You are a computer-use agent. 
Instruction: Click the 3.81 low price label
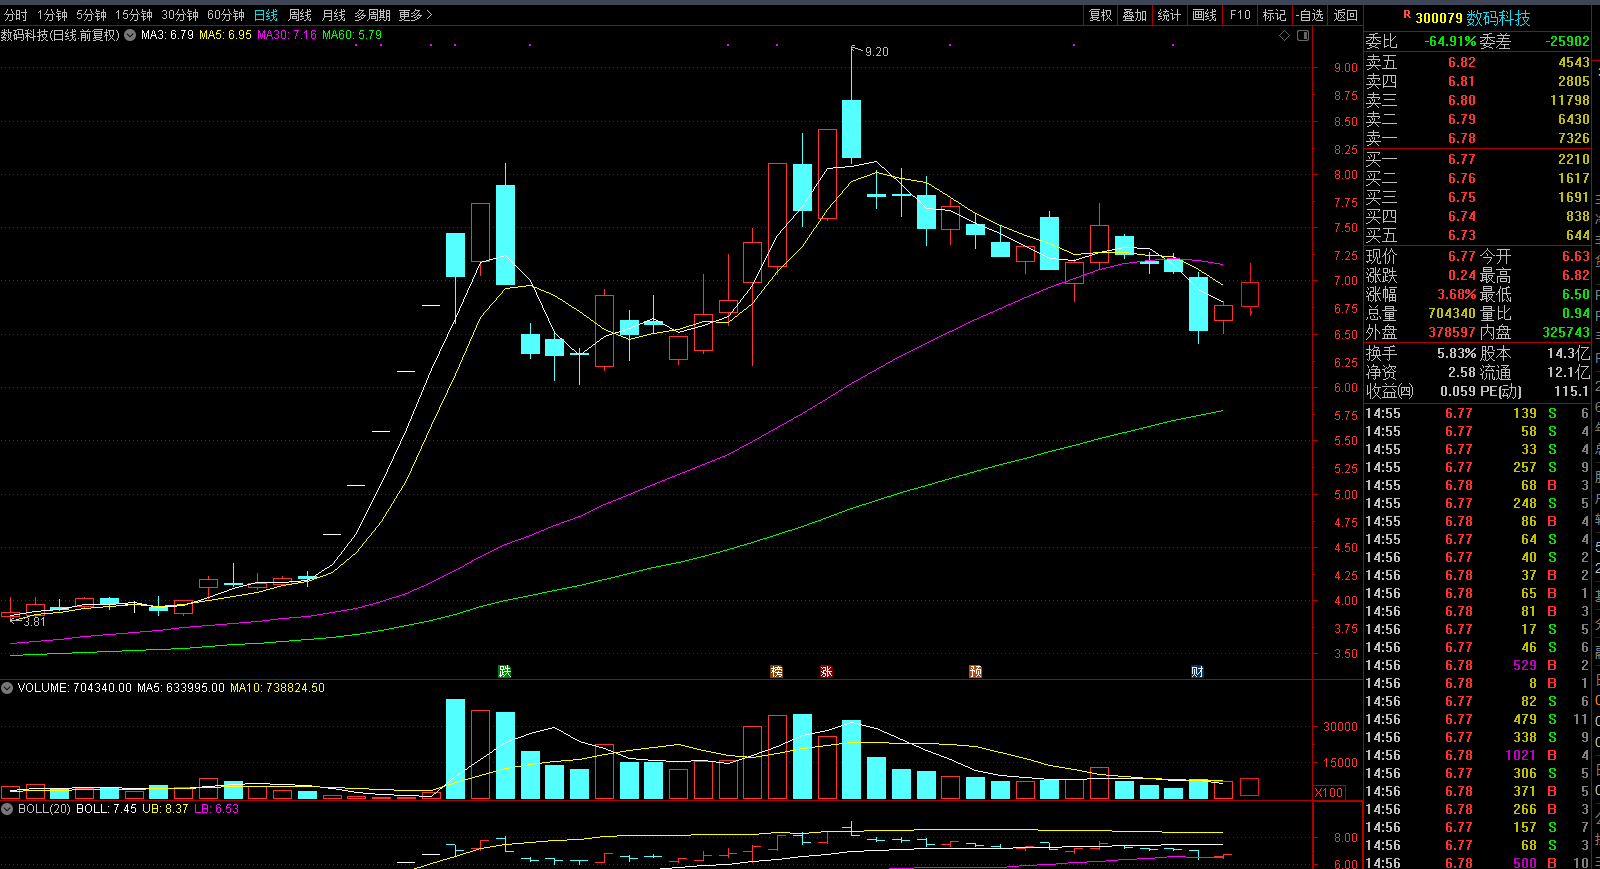pos(34,622)
